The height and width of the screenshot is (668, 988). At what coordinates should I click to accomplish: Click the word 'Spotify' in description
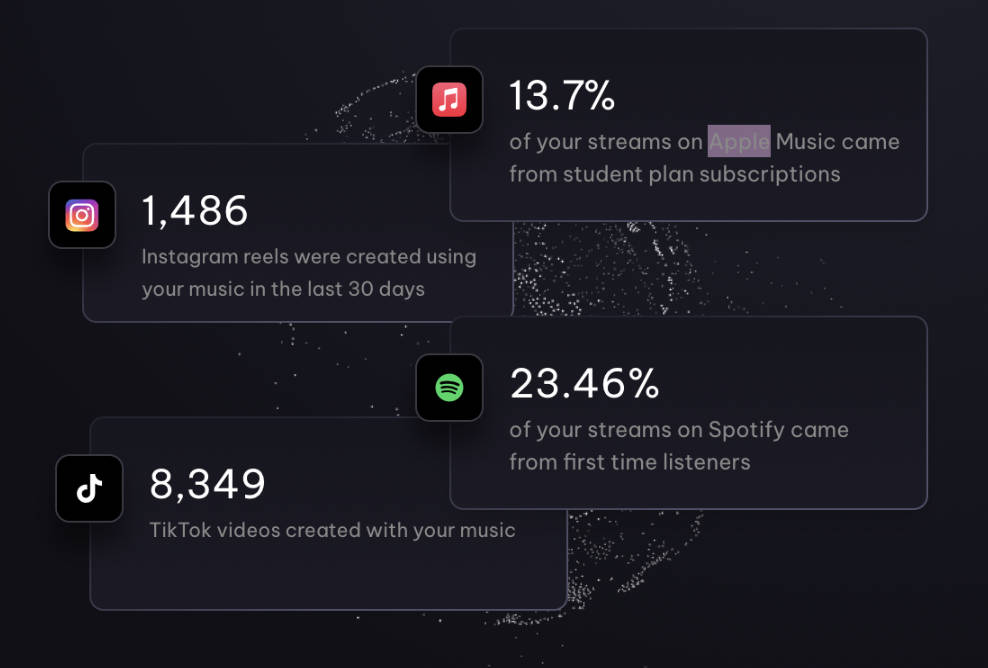[744, 430]
